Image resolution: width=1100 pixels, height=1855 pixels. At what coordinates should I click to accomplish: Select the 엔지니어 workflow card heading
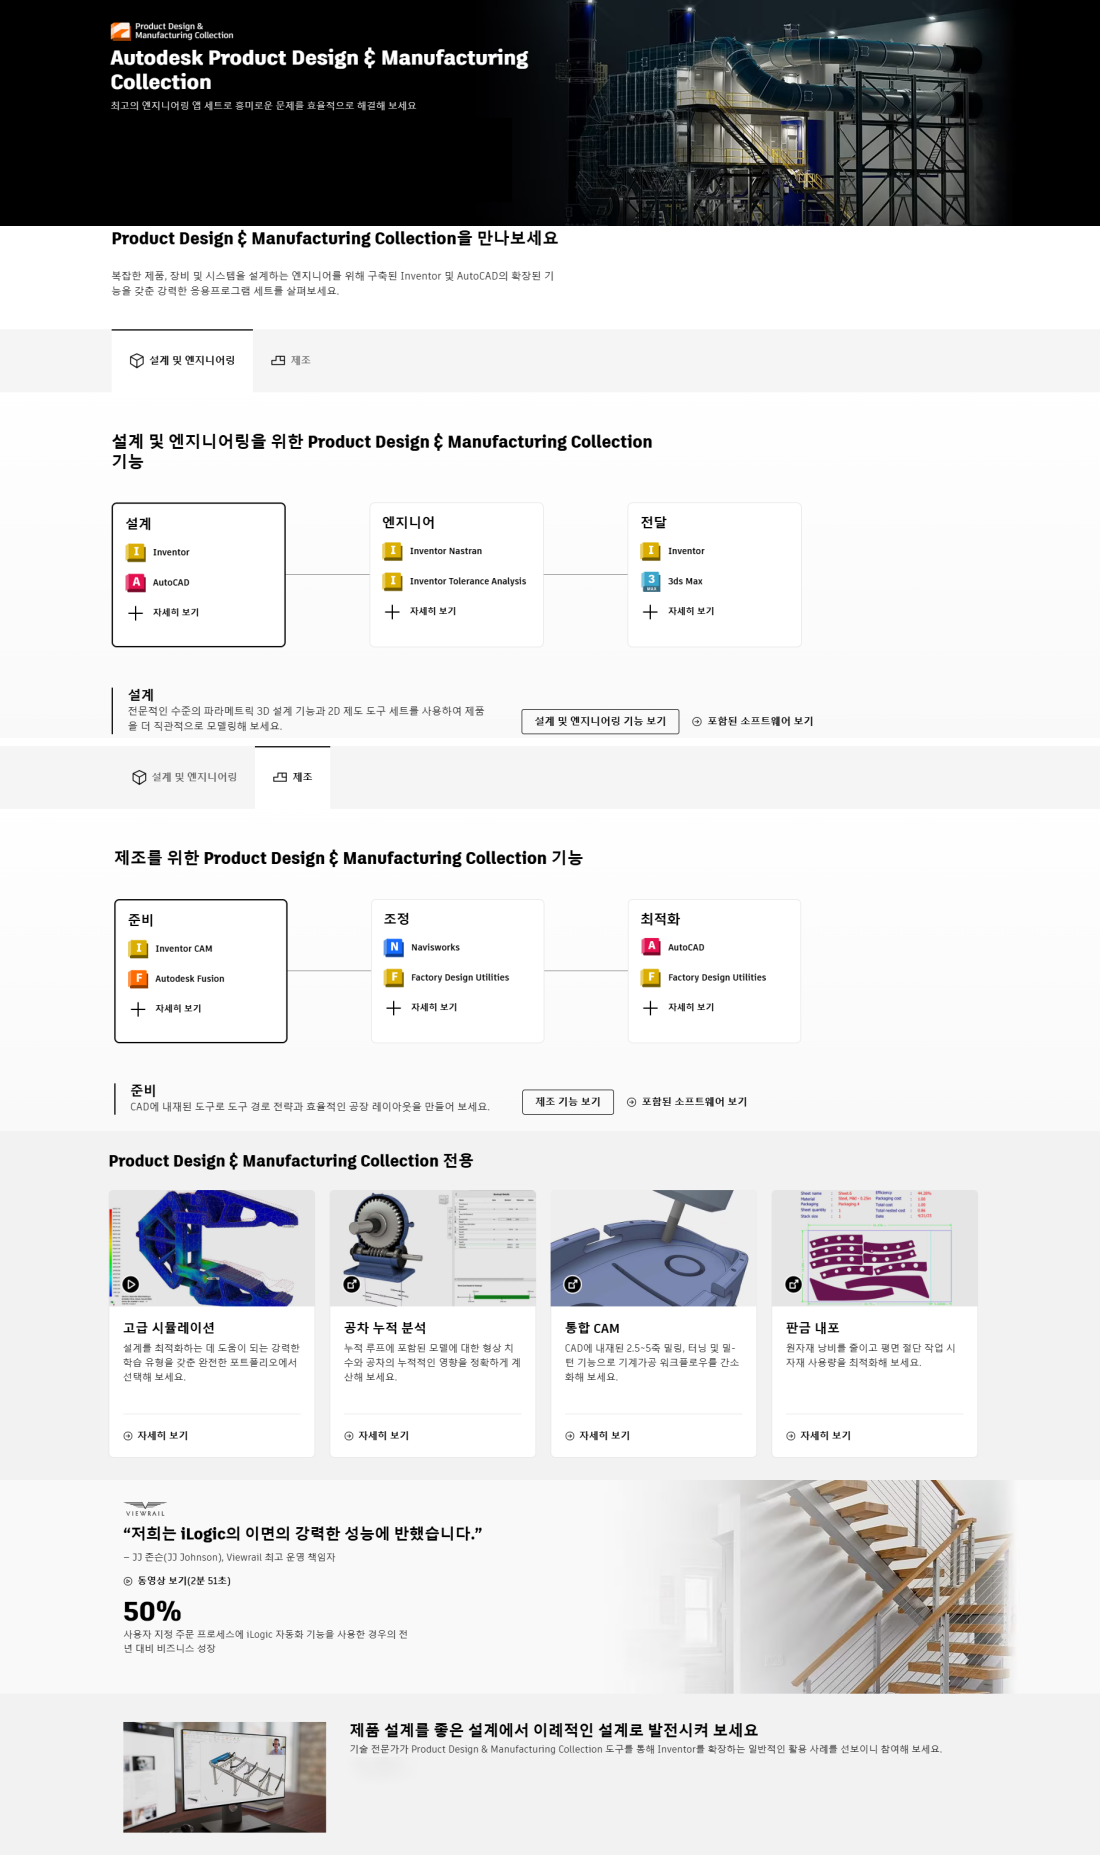[x=409, y=523]
